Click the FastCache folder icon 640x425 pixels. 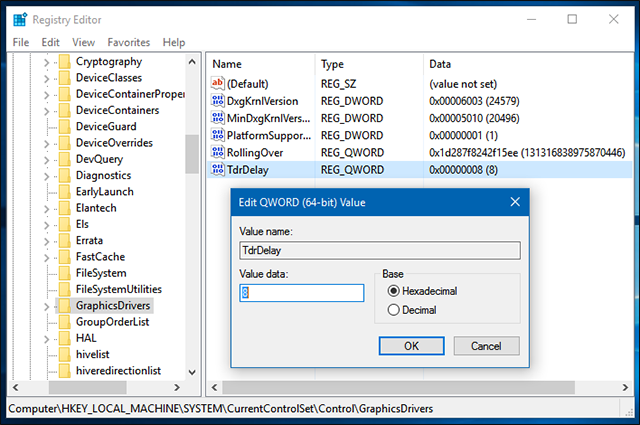(65, 257)
